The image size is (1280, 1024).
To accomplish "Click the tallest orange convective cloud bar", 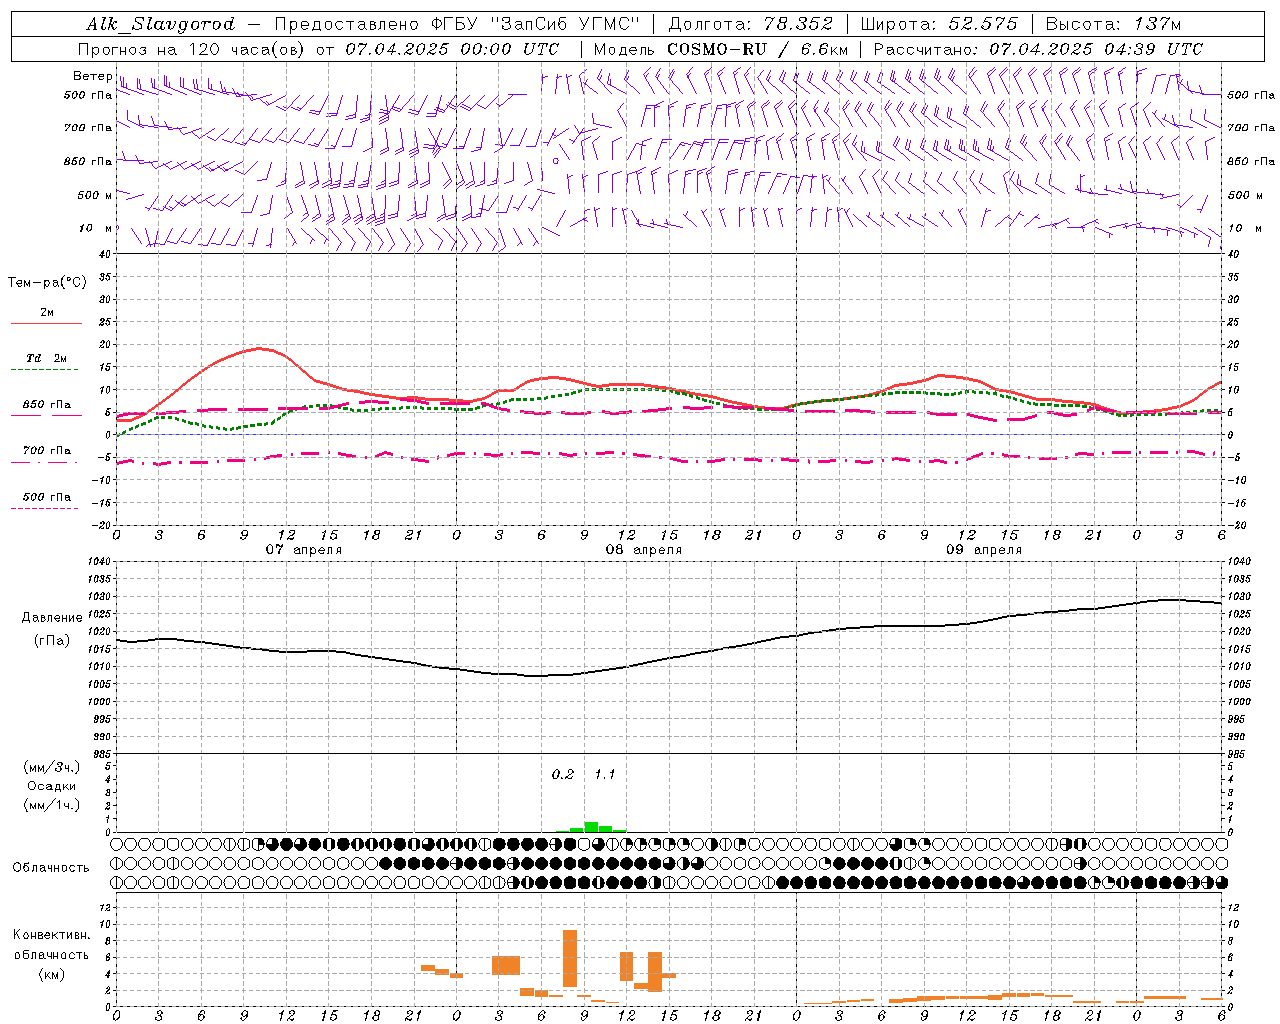I will point(570,958).
